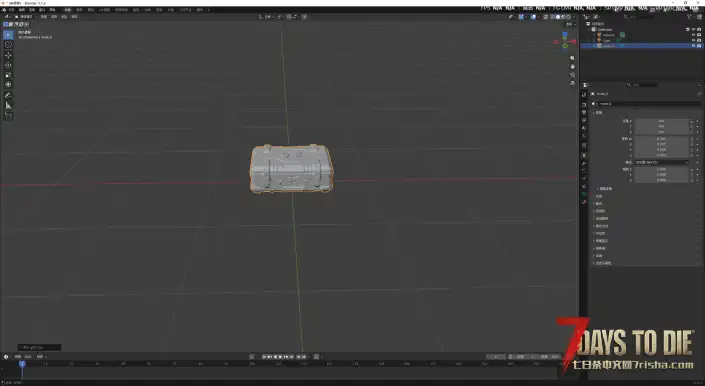Select the Rotate tool

pyautogui.click(x=8, y=65)
